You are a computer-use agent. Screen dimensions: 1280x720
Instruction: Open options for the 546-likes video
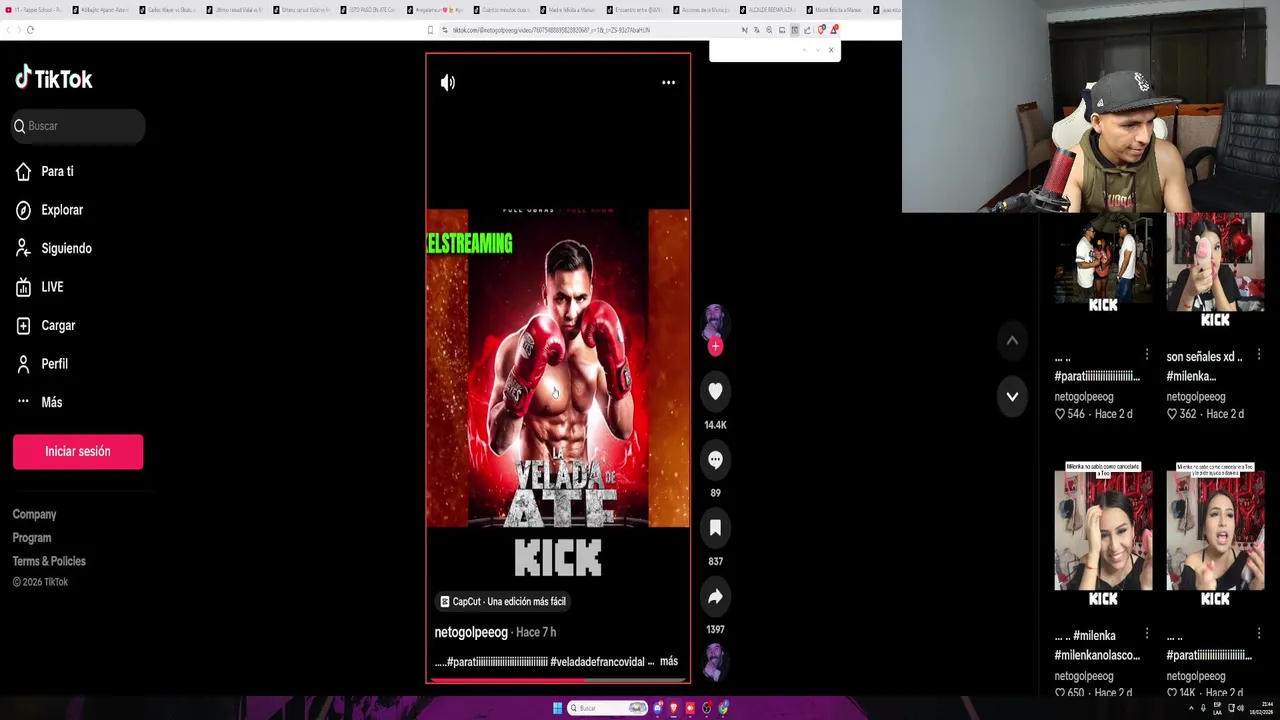[x=1147, y=355]
